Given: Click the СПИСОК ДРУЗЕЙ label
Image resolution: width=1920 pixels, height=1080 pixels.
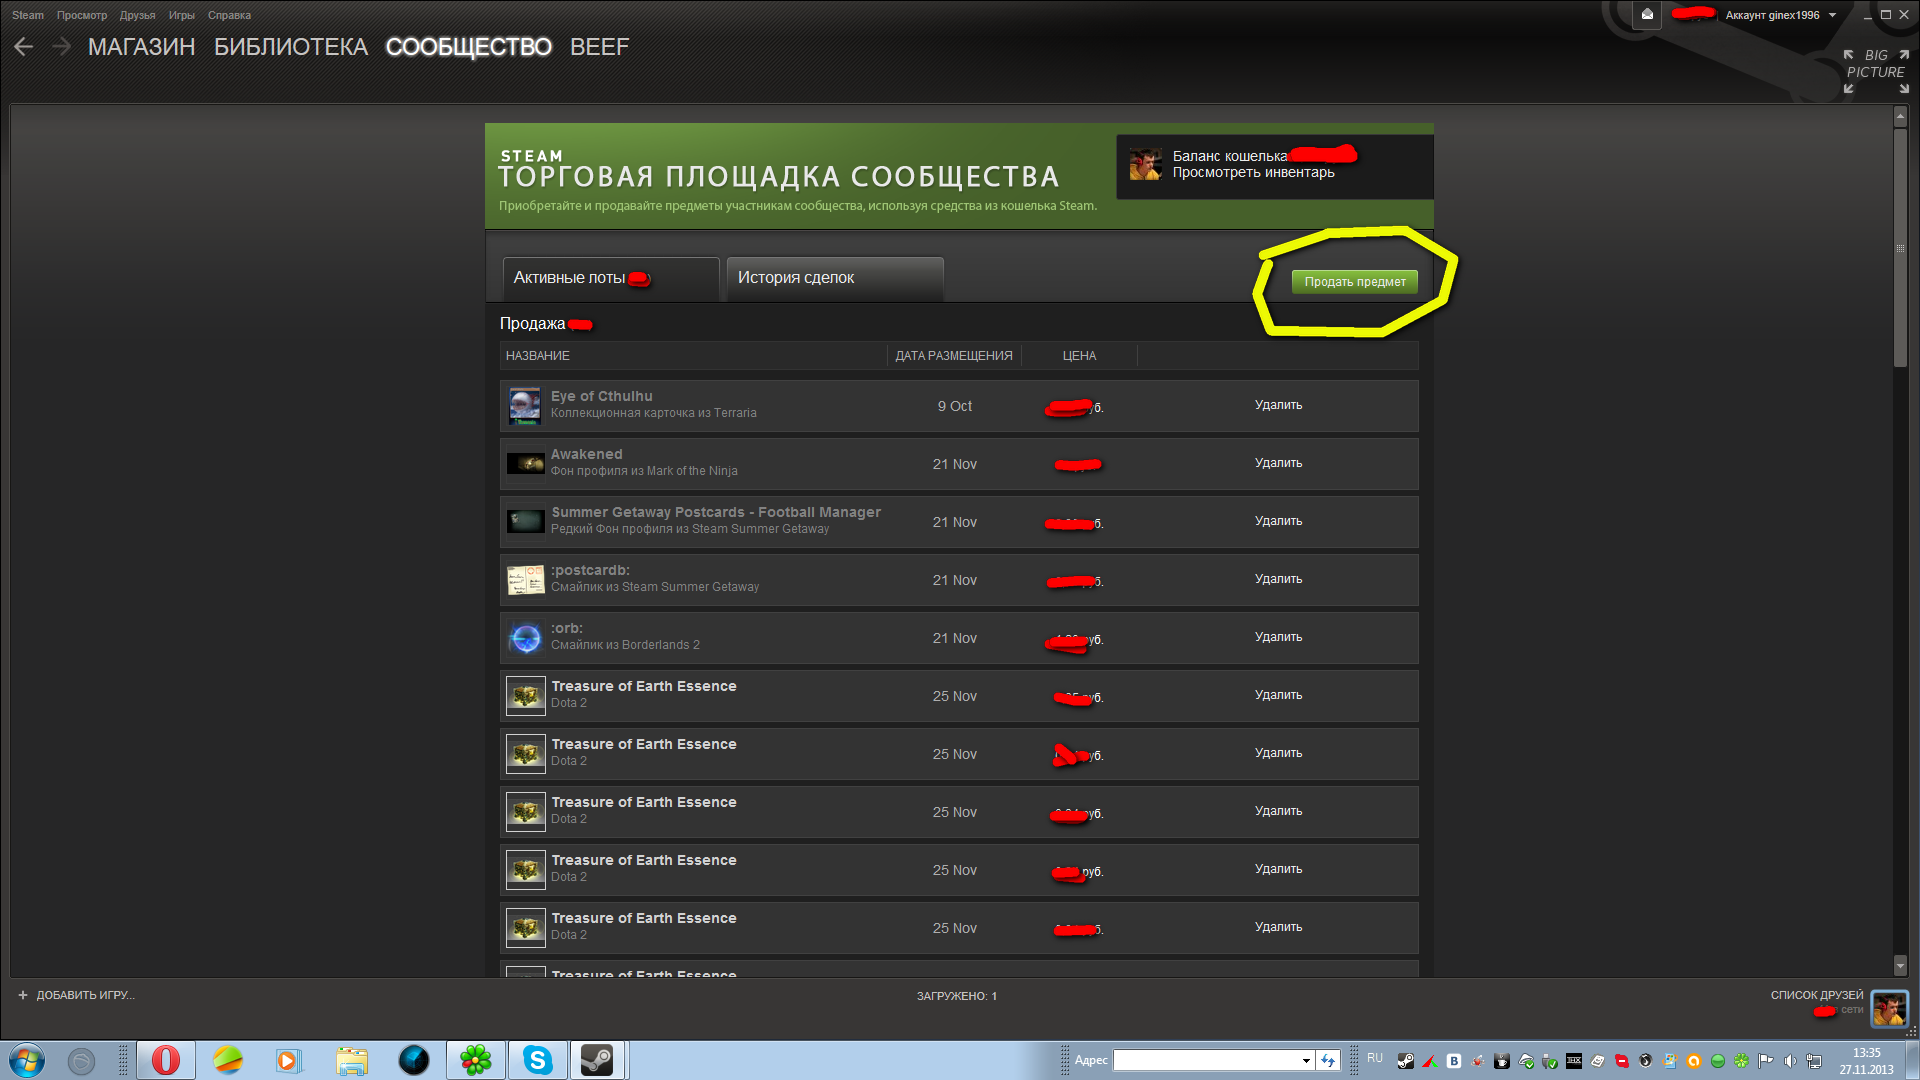Looking at the screenshot, I should [x=1816, y=995].
